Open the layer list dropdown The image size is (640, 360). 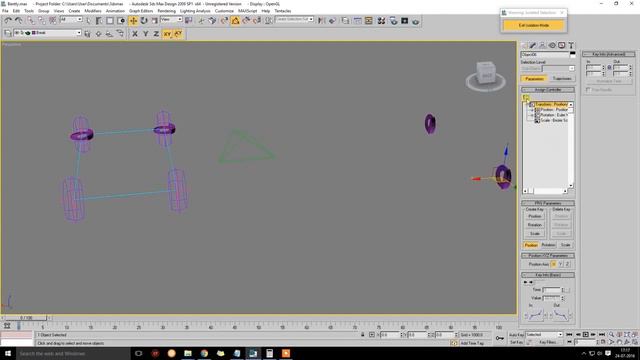pyautogui.click(x=47, y=33)
